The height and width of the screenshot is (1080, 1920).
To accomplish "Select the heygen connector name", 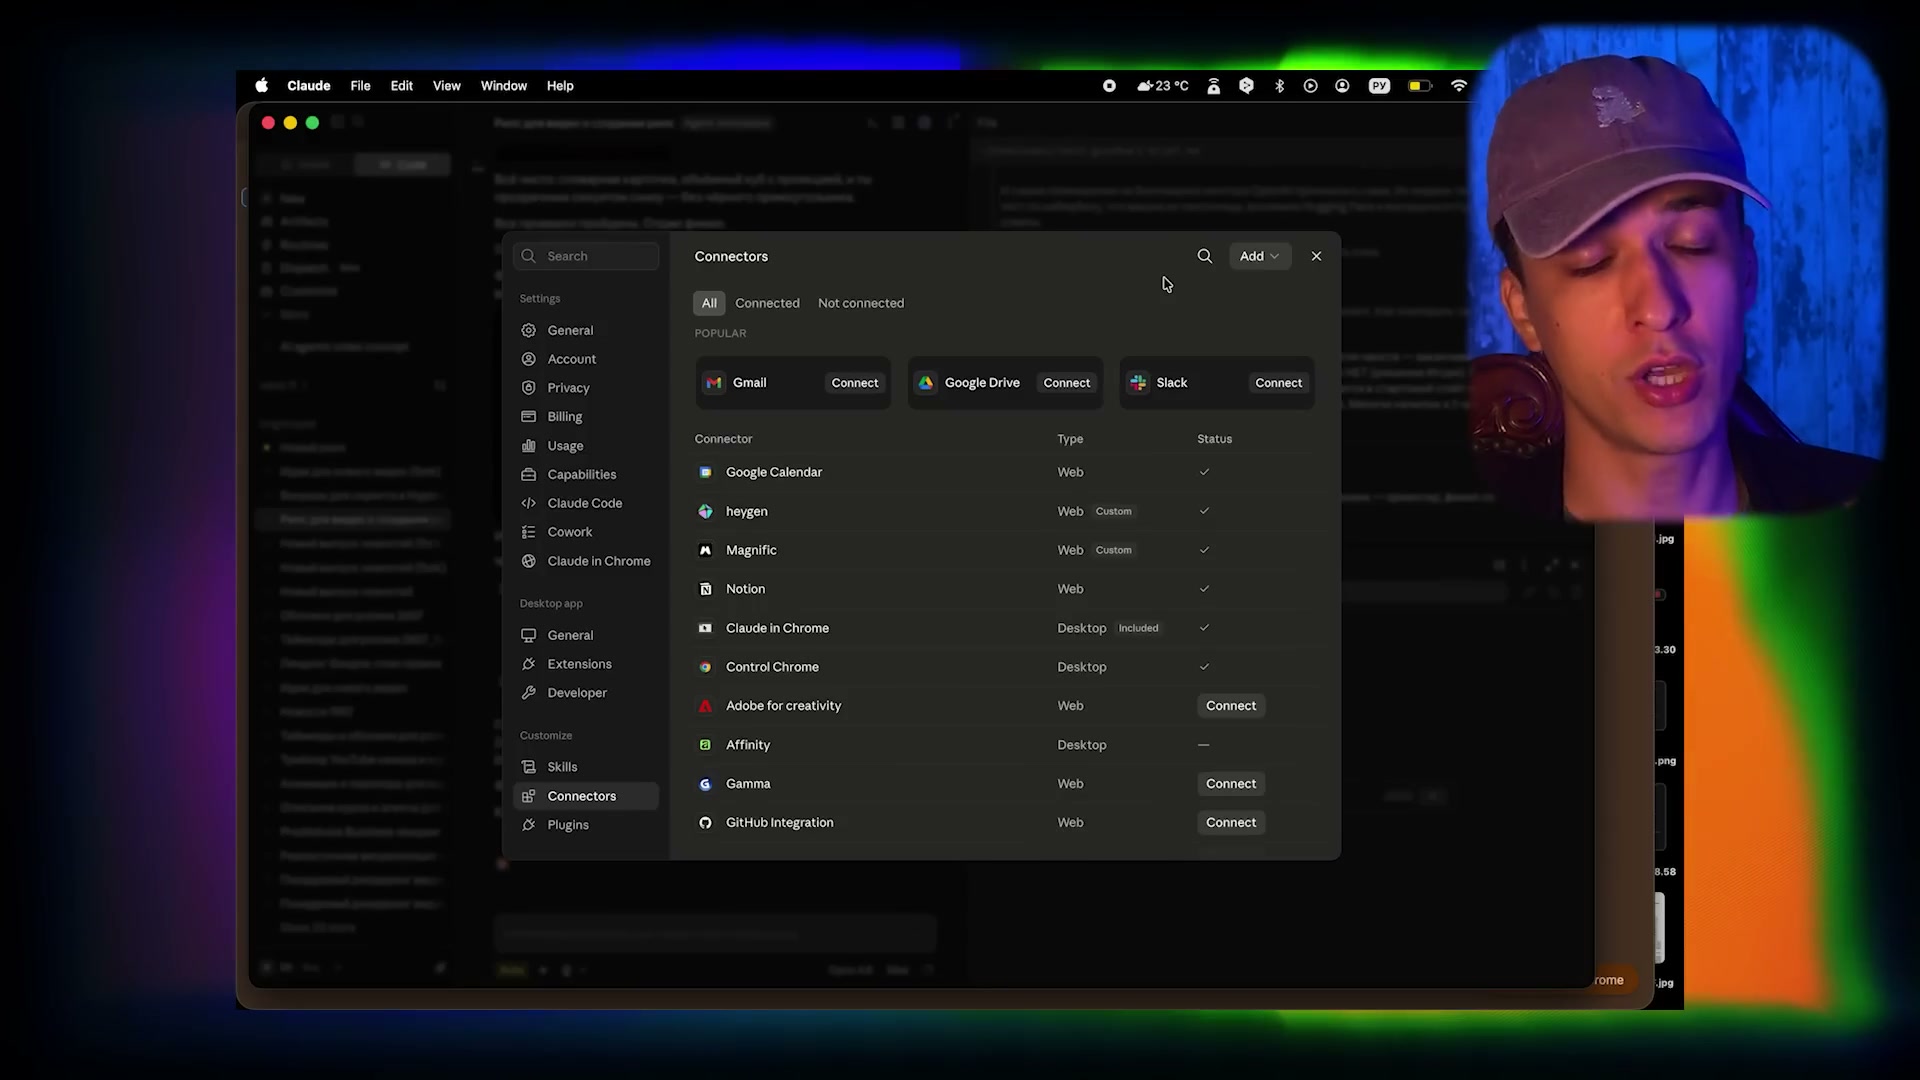I will 747,511.
